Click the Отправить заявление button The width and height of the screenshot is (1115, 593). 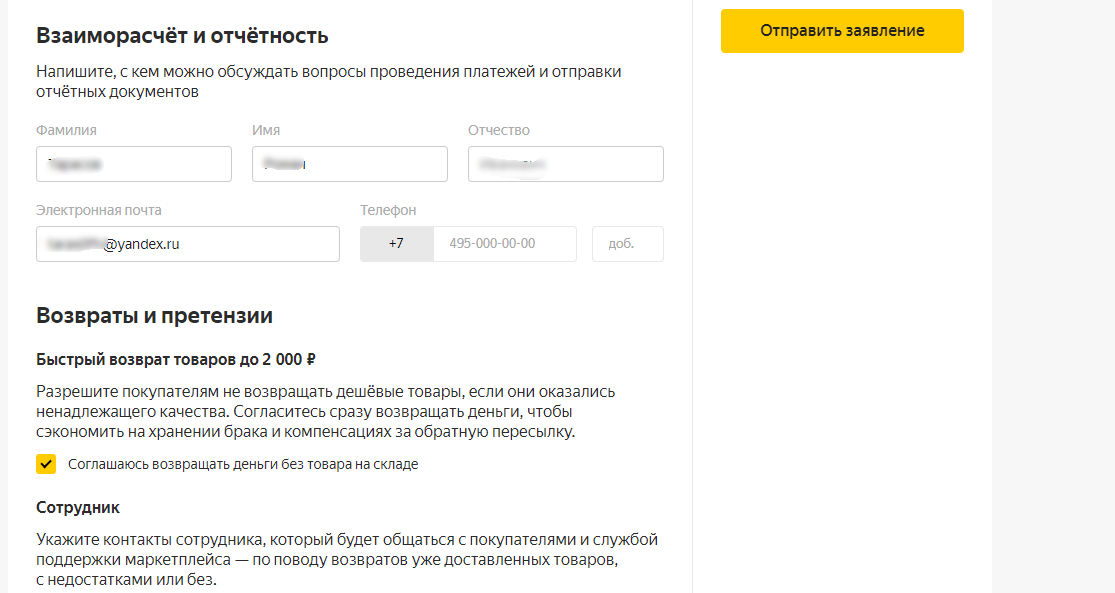tap(842, 31)
